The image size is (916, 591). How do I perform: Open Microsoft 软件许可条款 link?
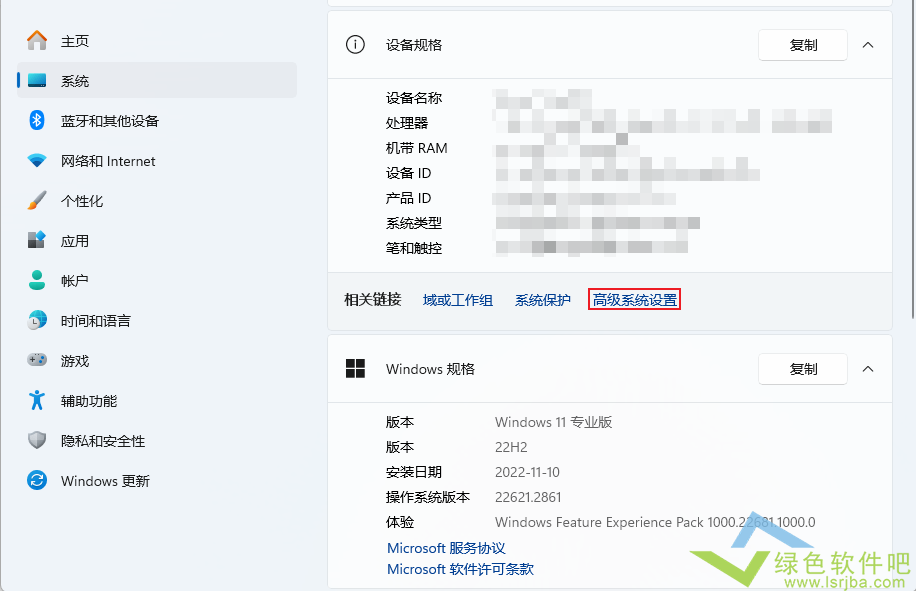click(x=460, y=569)
